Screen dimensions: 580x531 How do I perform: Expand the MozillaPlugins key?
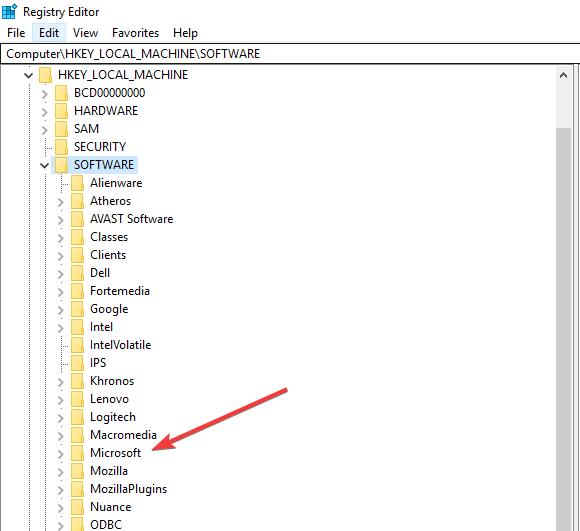click(61, 489)
